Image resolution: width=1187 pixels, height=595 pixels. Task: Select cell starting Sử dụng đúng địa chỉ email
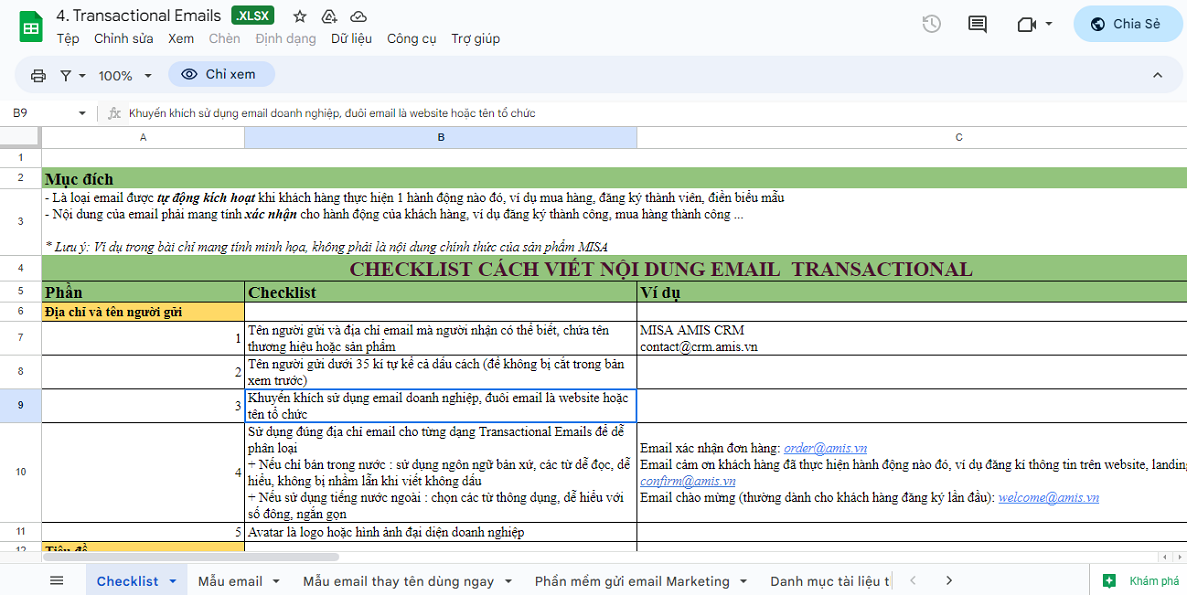441,472
